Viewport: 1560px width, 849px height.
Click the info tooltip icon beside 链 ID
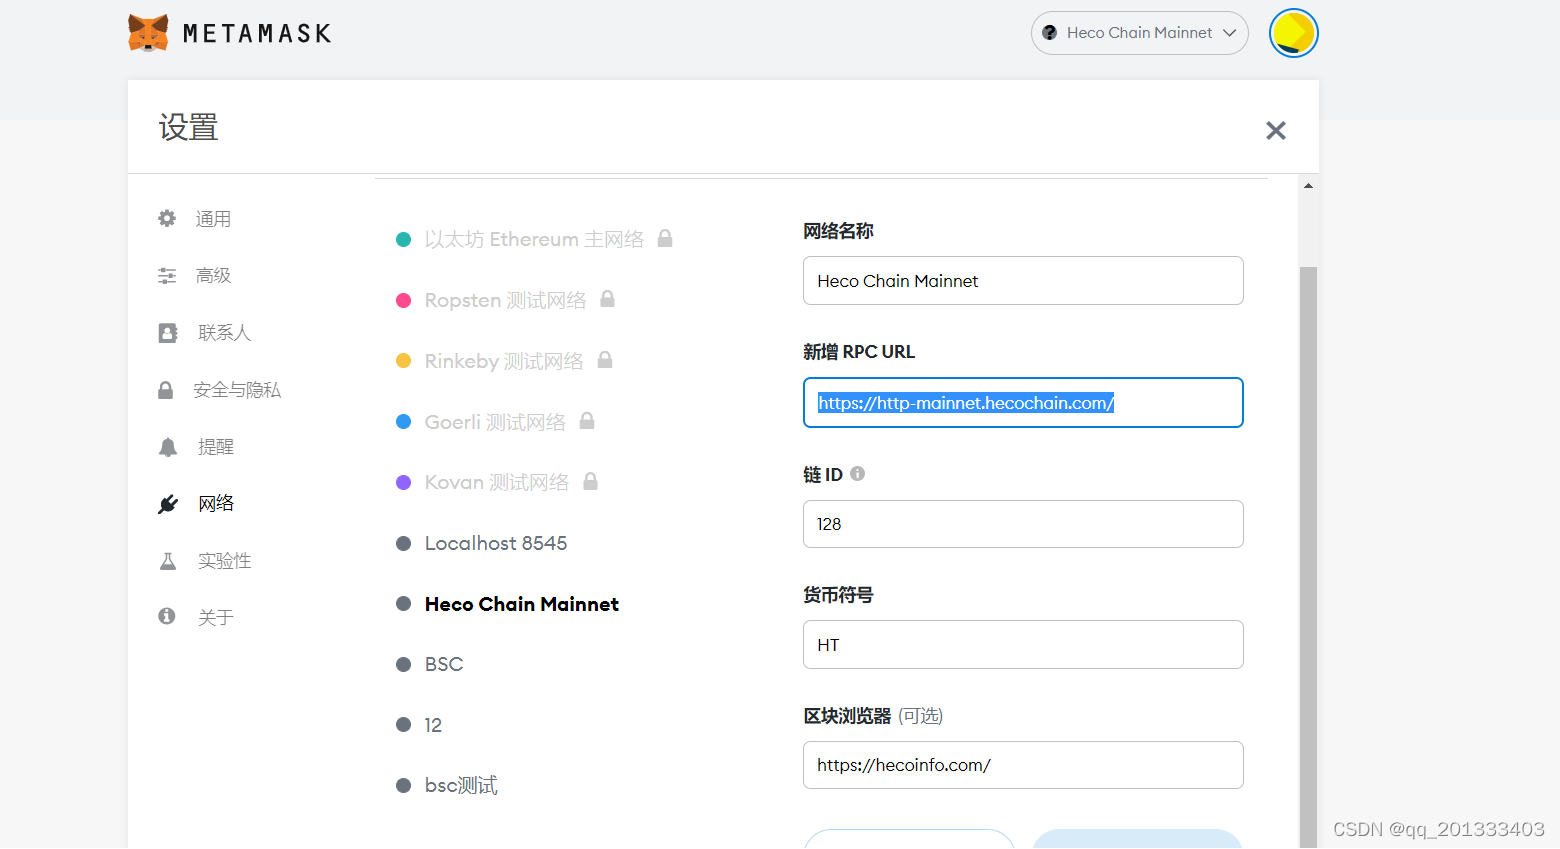click(857, 474)
